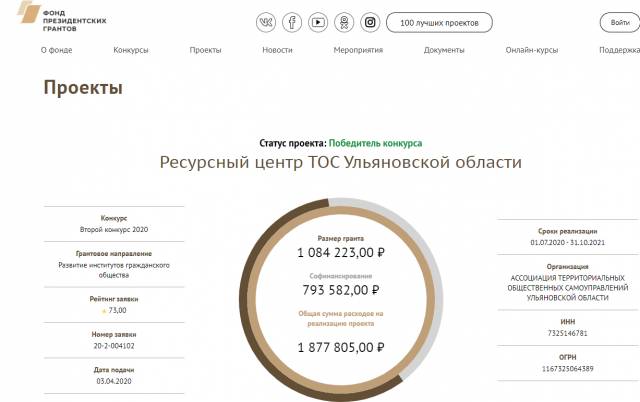Select the ИНН number 7325146781
This screenshot has height=402, width=640.
[567, 333]
